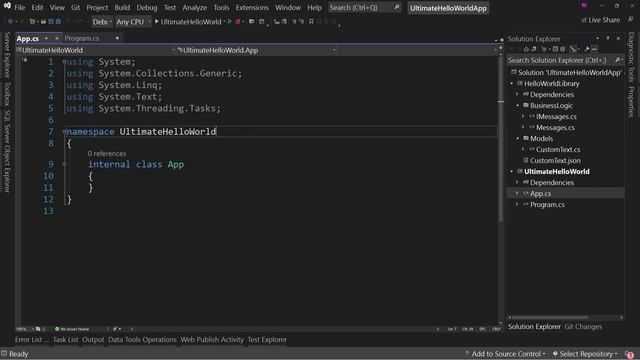
Task: Select Messages.cs in Solution Explorer
Action: [x=555, y=127]
